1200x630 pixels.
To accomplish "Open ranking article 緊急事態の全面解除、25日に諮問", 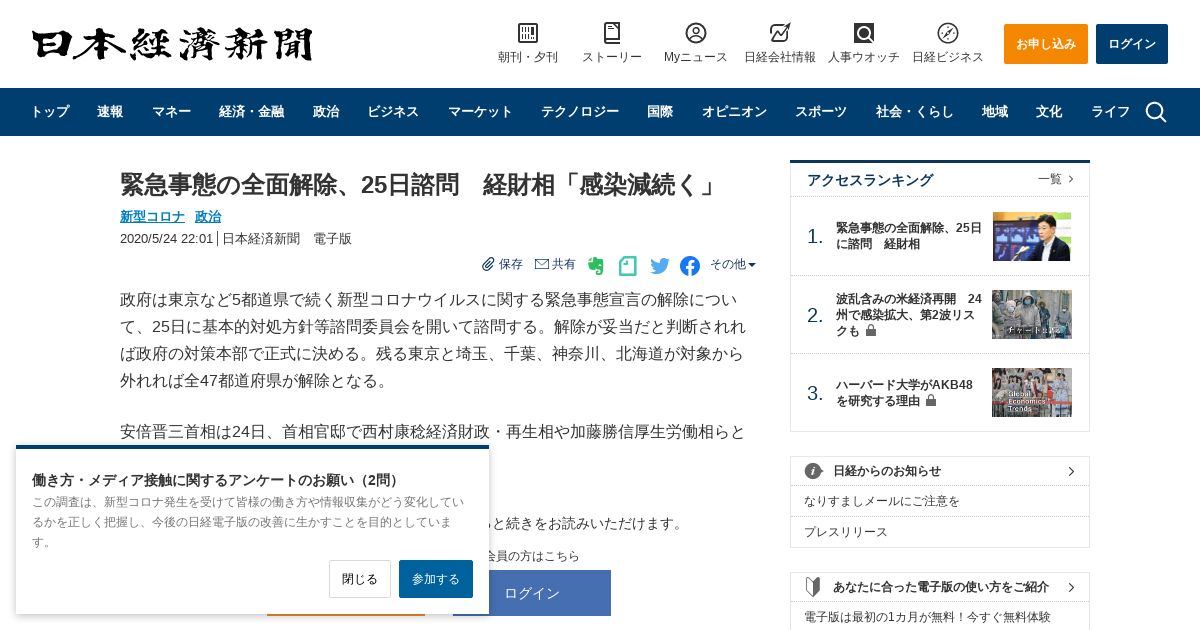I will point(909,236).
